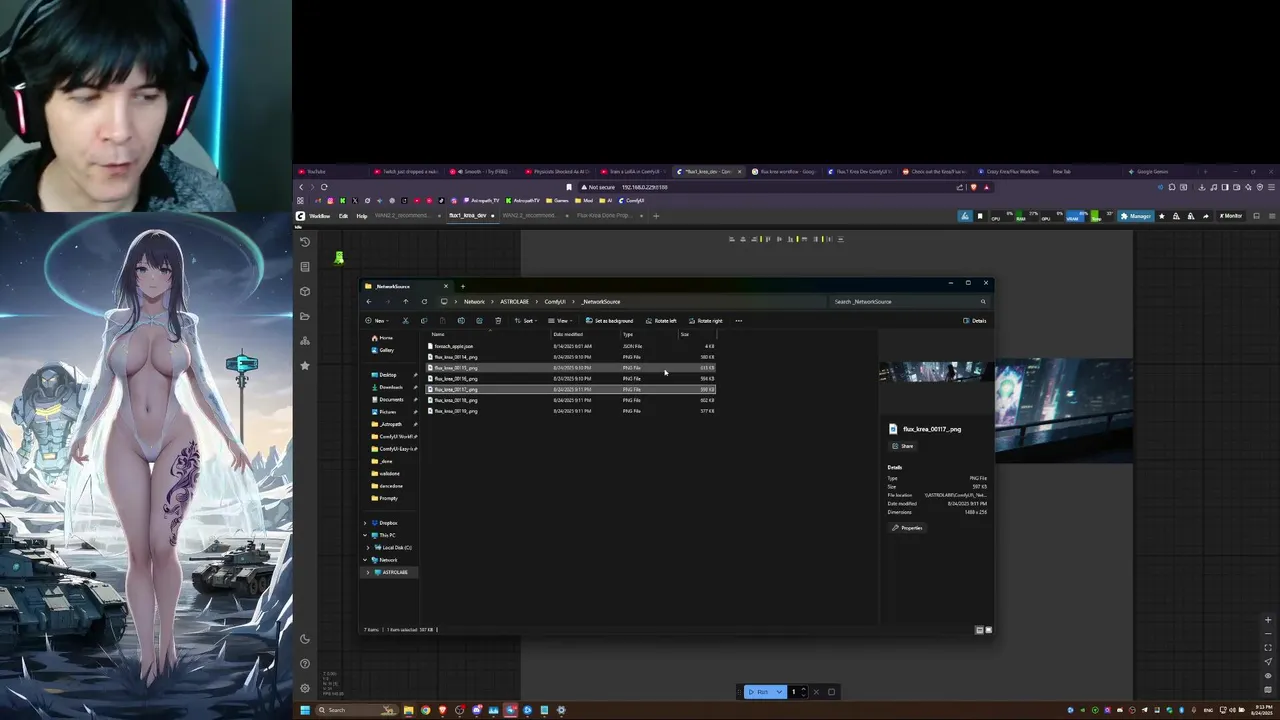Screen dimensions: 1280x720
Task: Open ComfyUI node library sidebar icon
Action: tap(305, 266)
